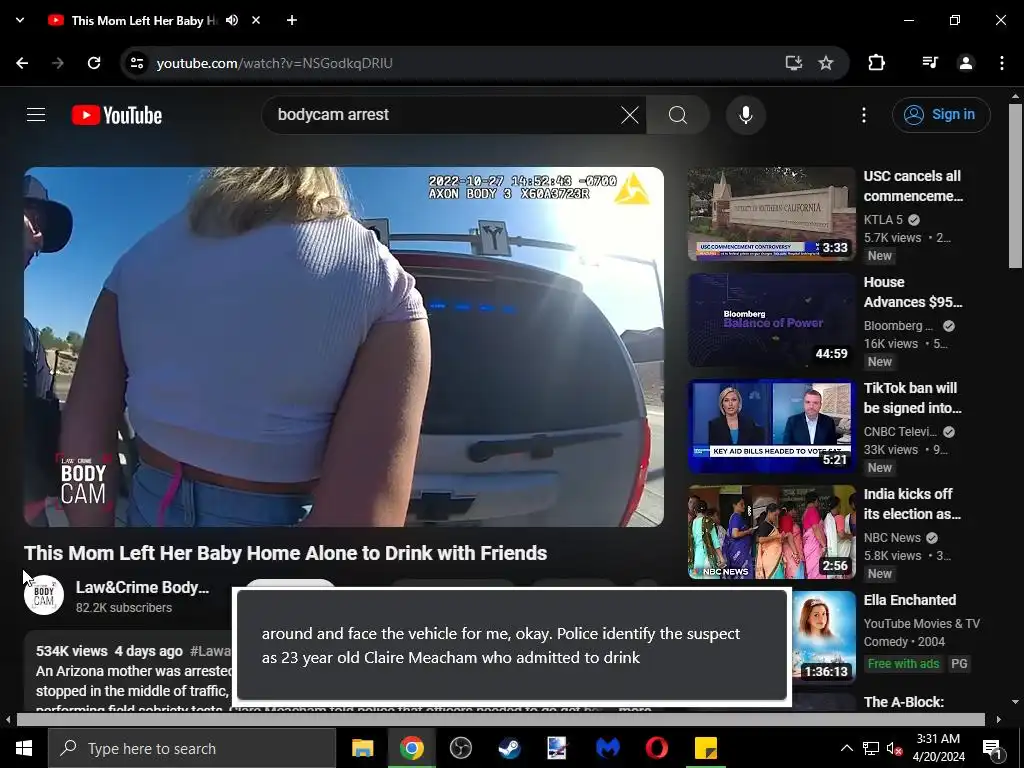The image size is (1024, 768).
Task: Install app icon in address bar
Action: (x=793, y=63)
